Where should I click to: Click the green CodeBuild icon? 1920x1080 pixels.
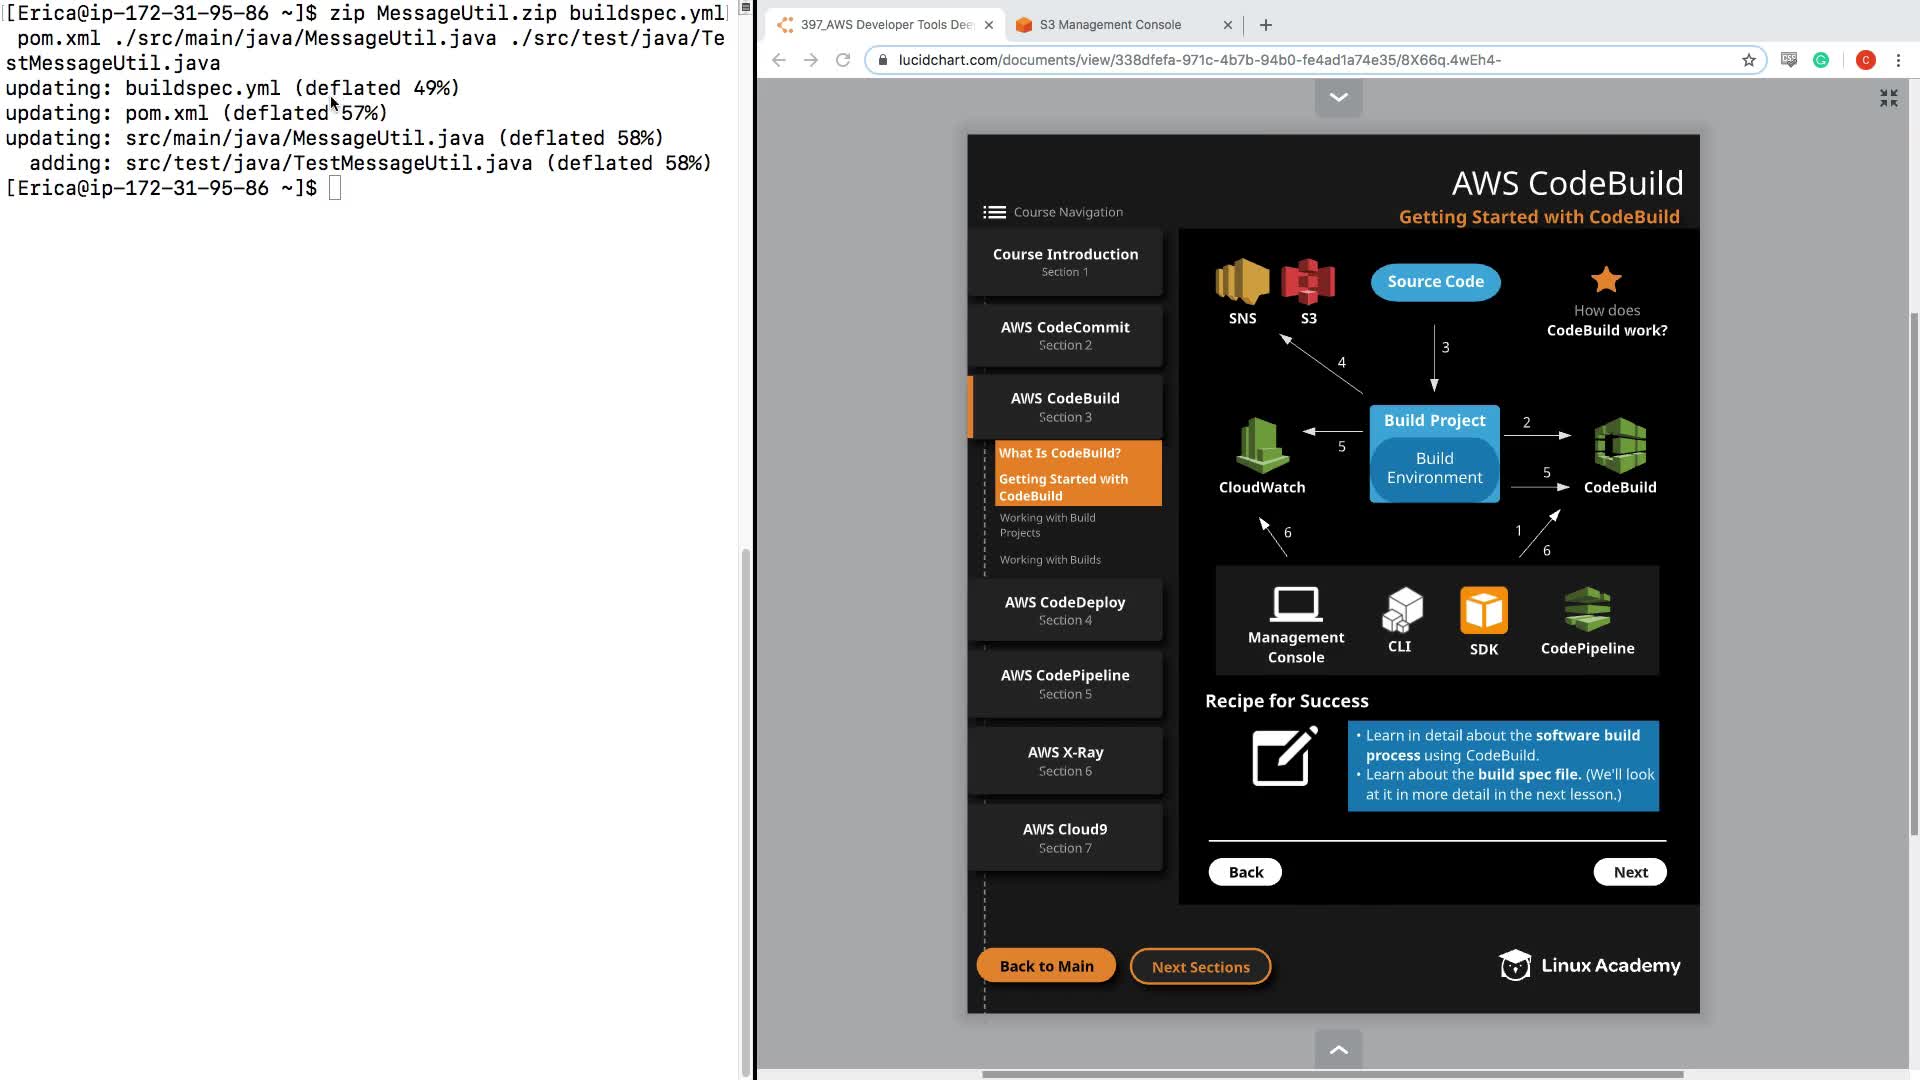click(x=1620, y=446)
